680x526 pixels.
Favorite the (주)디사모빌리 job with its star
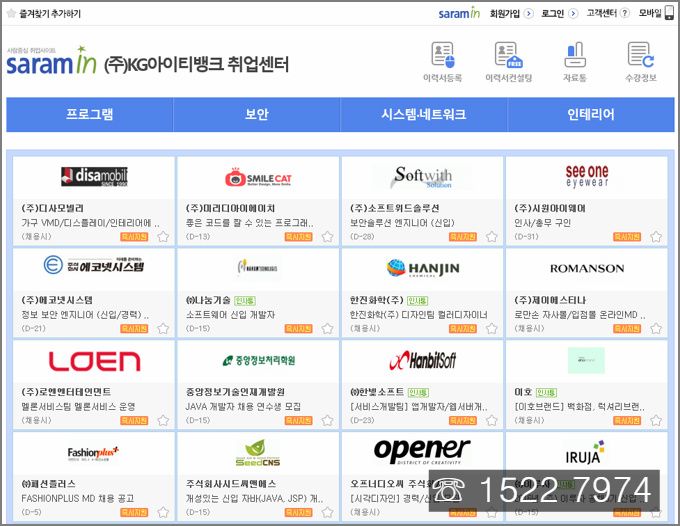[163, 237]
